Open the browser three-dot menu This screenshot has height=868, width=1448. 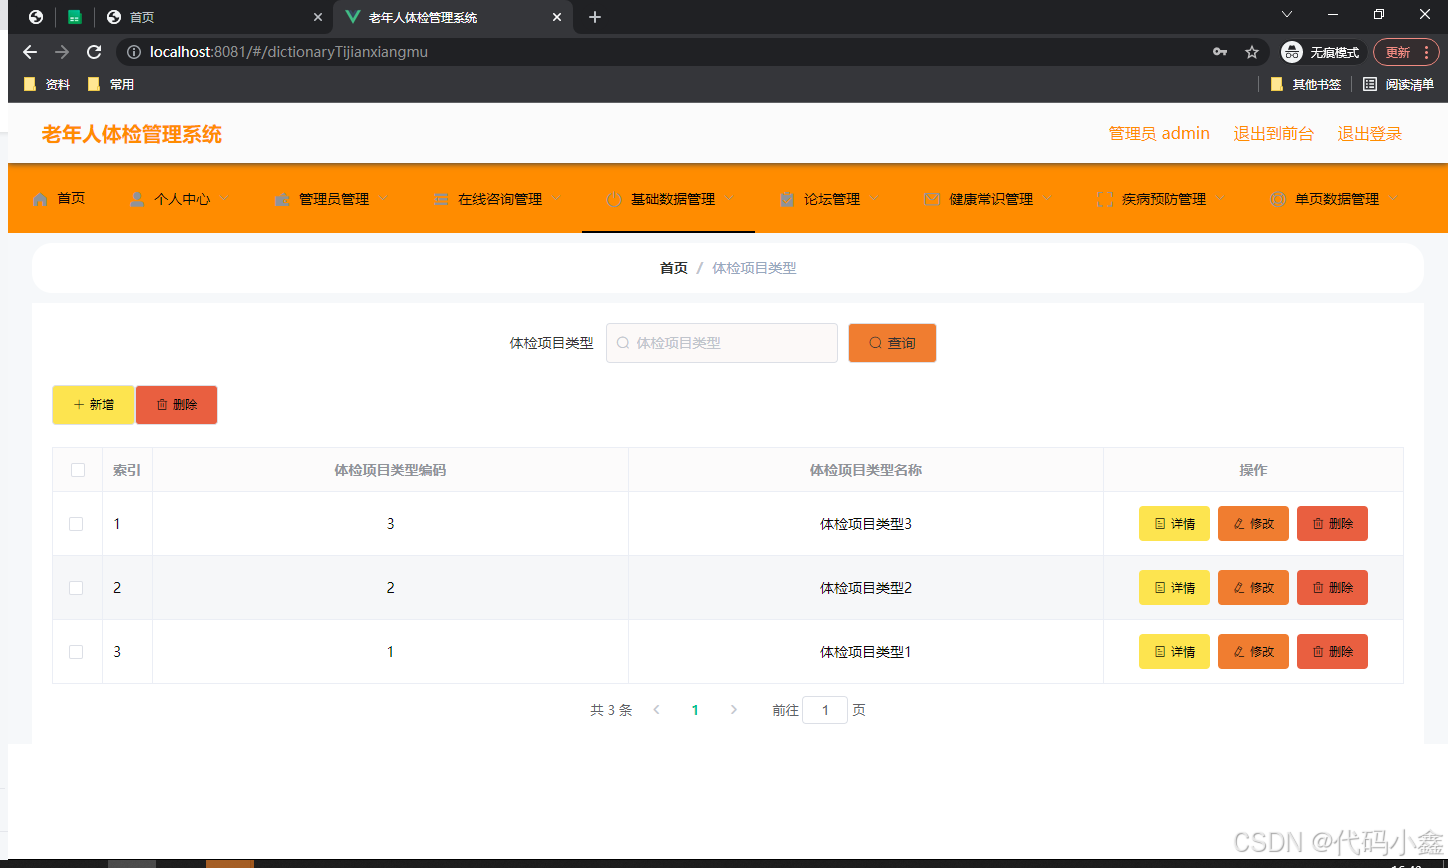[x=1426, y=52]
